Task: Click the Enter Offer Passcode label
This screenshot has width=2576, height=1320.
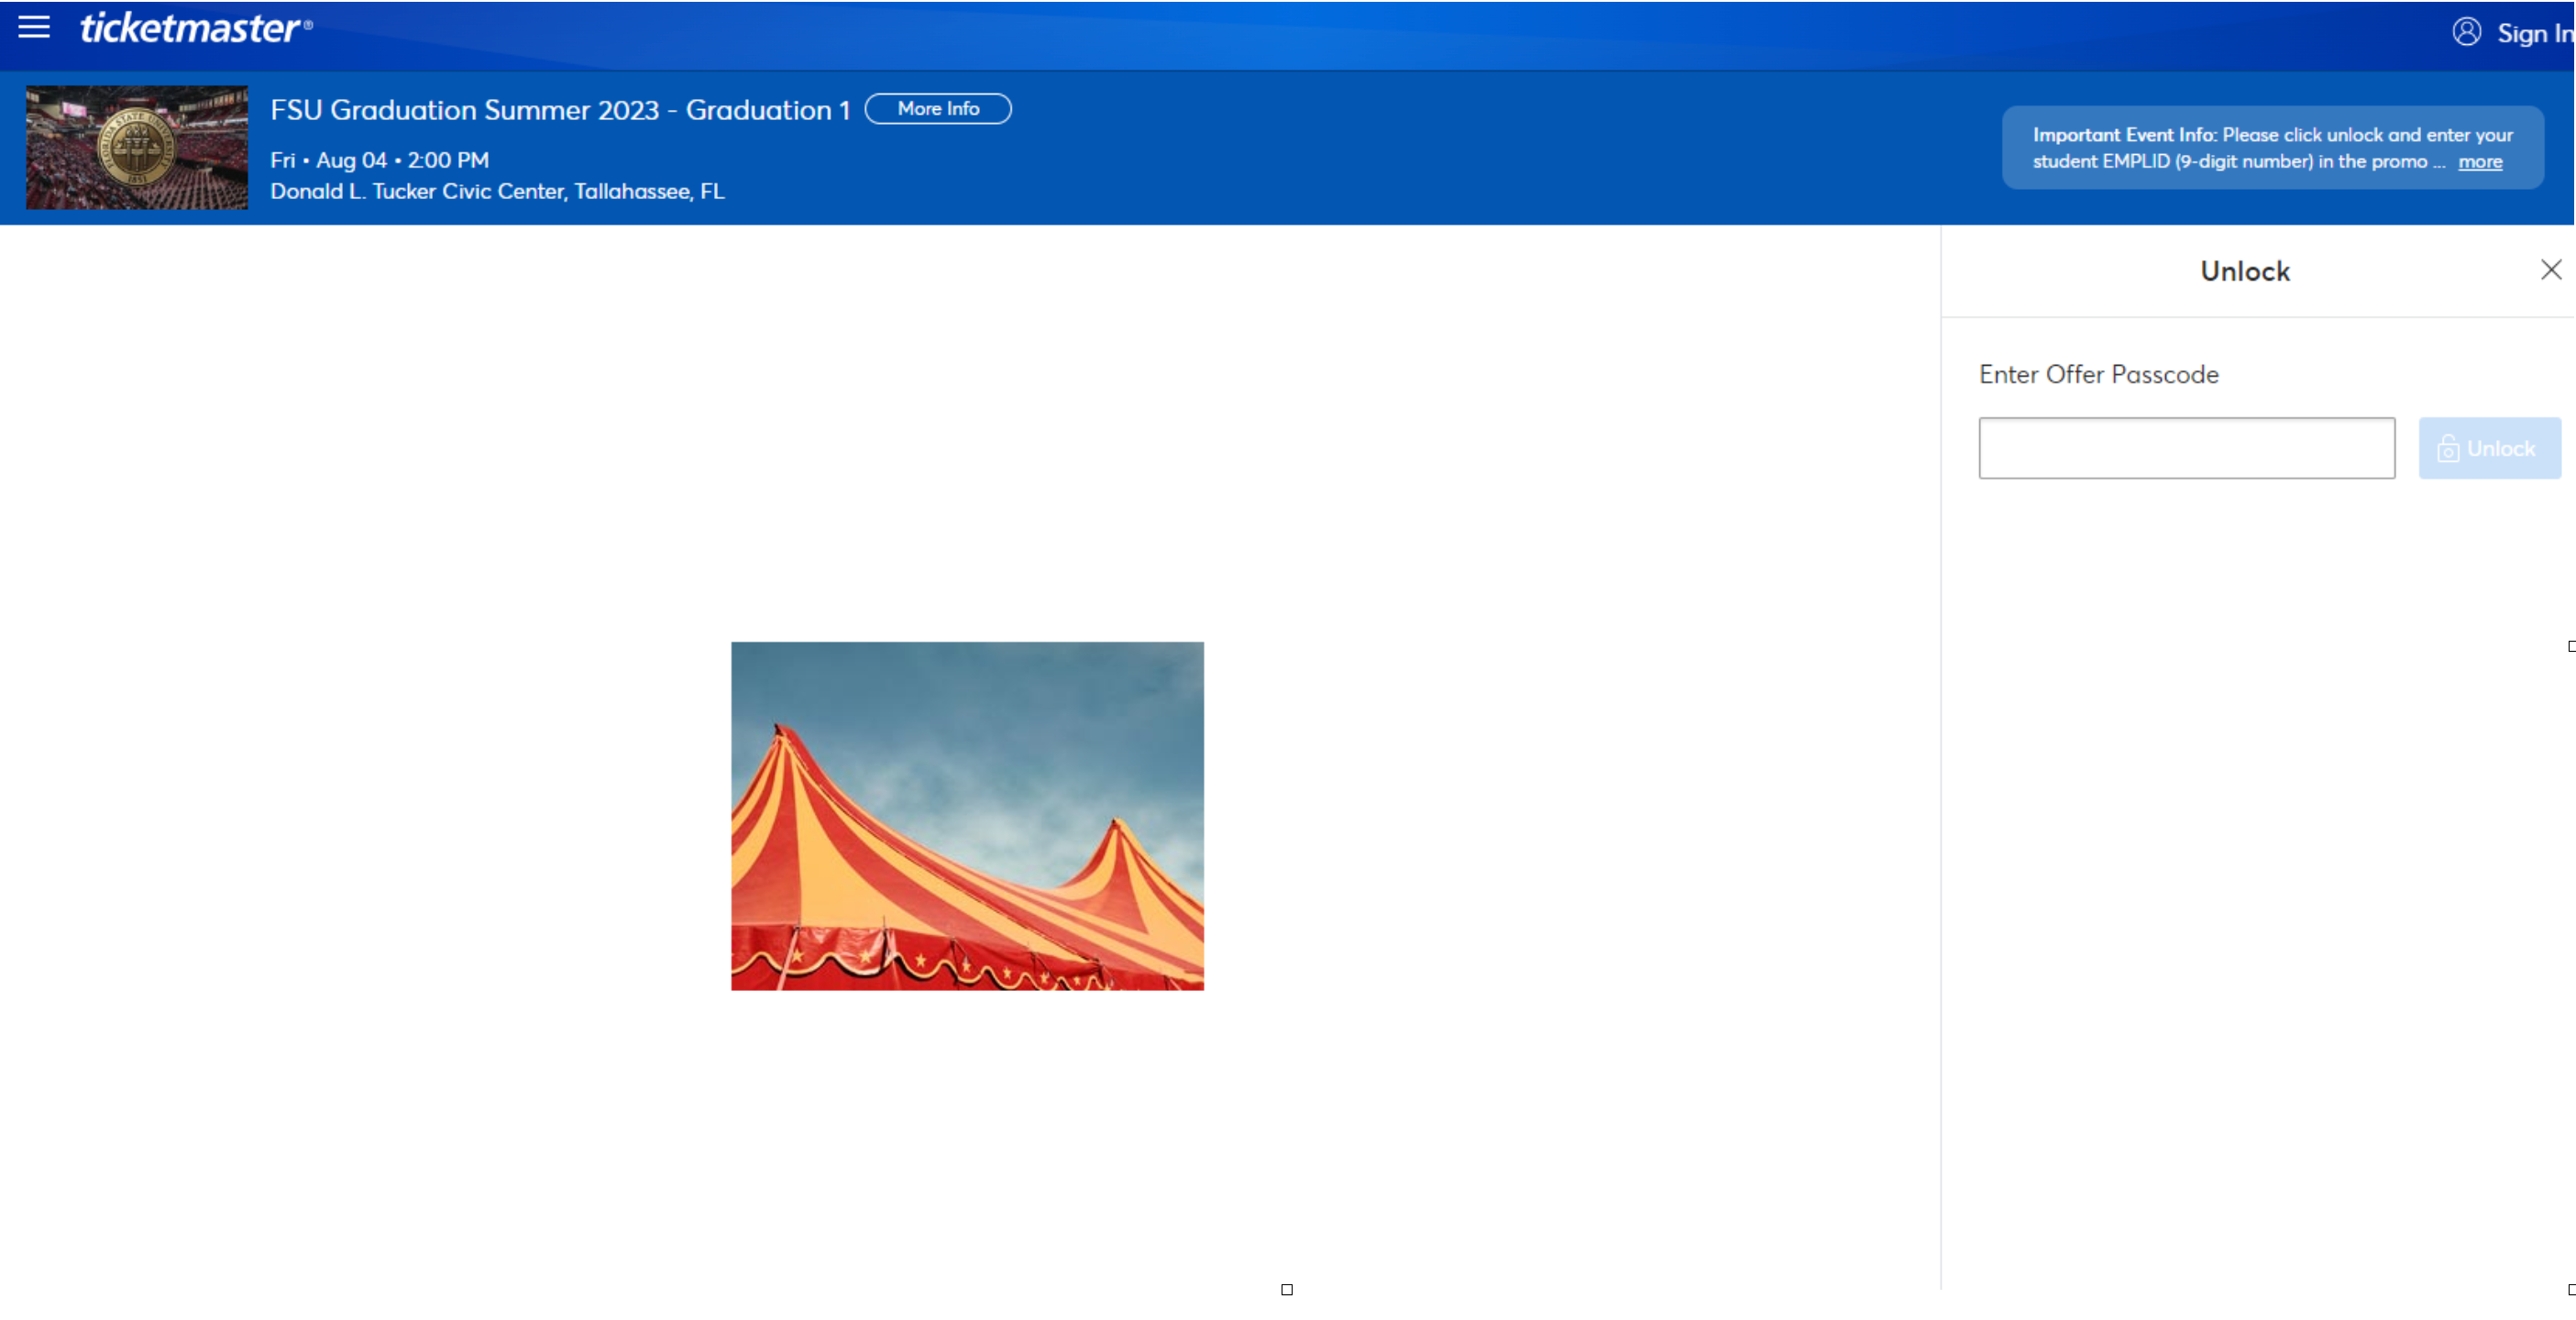Action: click(x=2098, y=374)
